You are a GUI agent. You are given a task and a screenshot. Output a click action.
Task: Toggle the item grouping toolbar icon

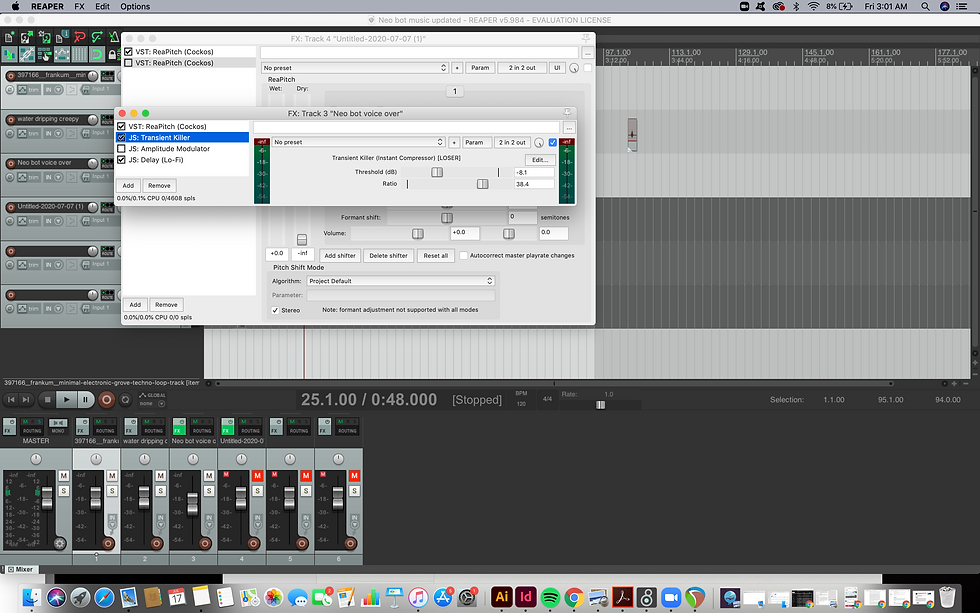(26, 55)
